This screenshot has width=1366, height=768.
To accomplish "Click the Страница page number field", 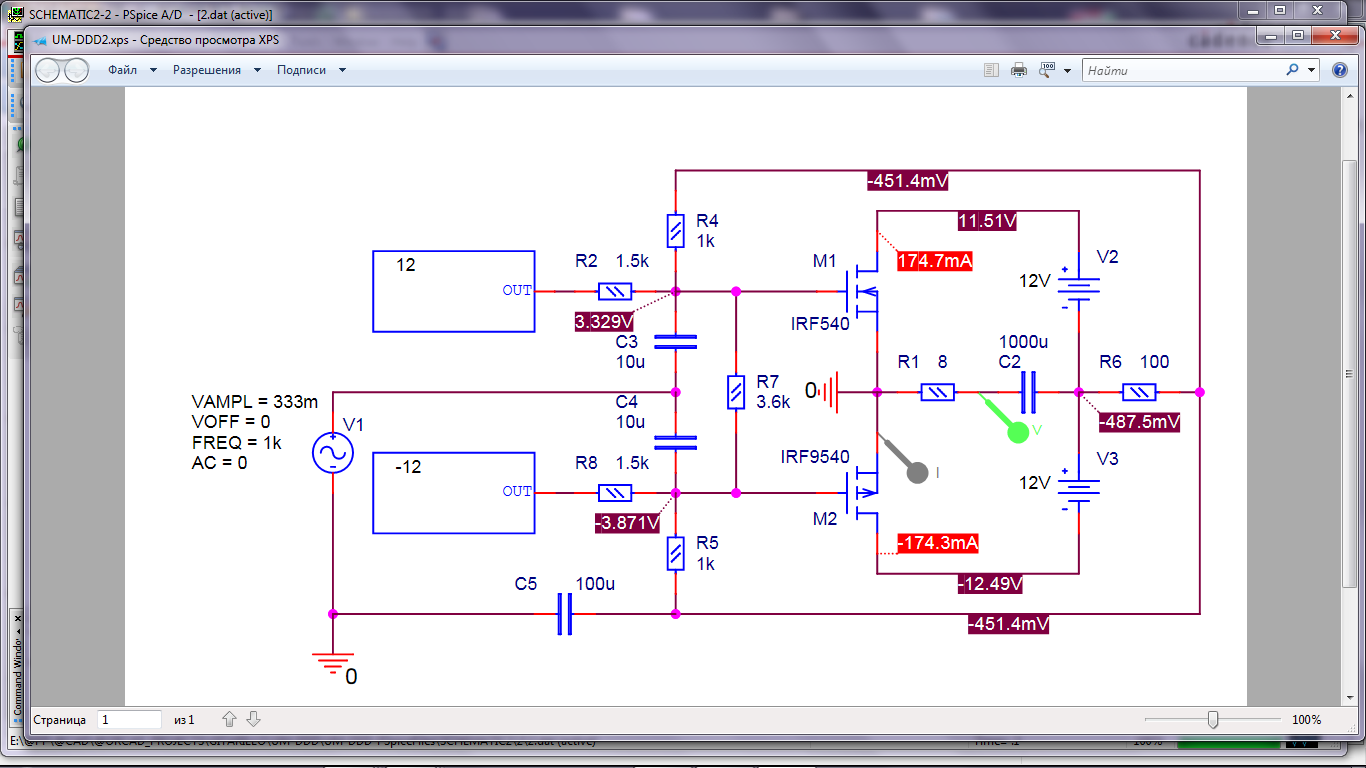I will point(129,719).
